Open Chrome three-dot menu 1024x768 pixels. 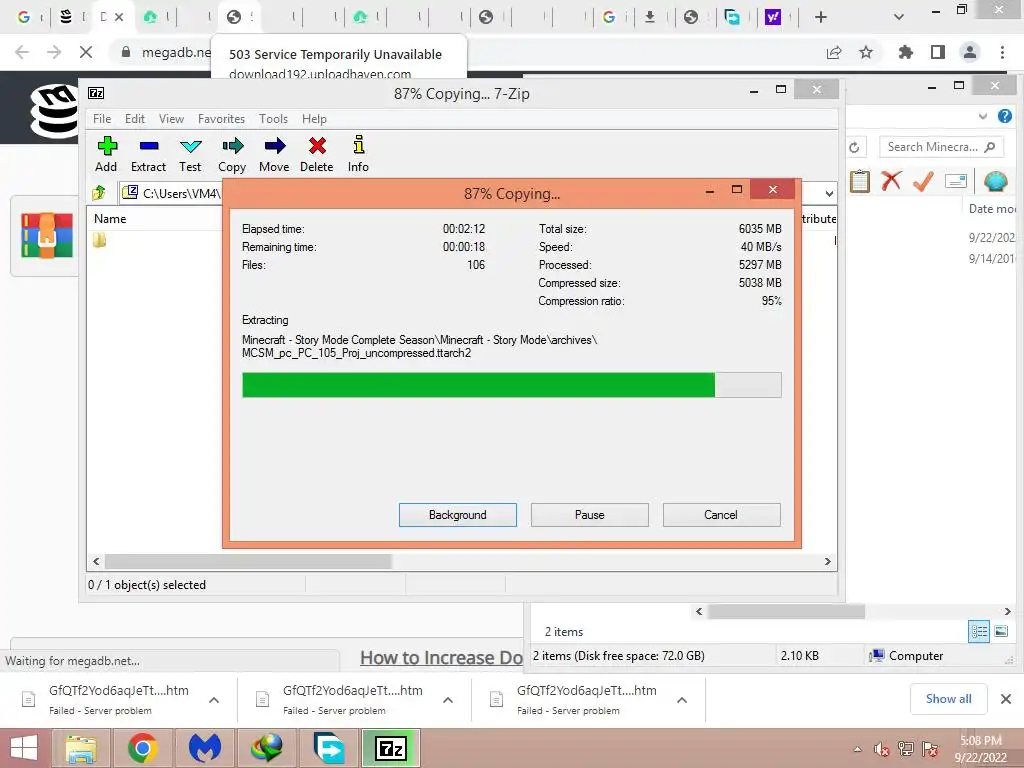[x=1002, y=52]
